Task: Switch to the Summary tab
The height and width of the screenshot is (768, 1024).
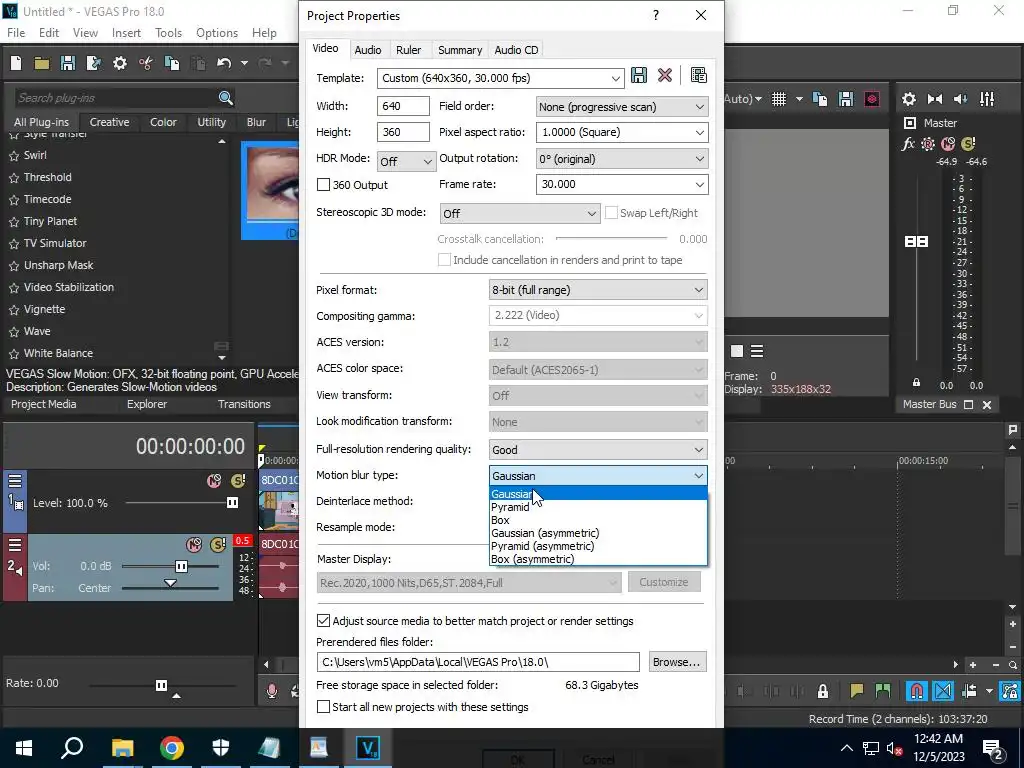Action: (460, 50)
